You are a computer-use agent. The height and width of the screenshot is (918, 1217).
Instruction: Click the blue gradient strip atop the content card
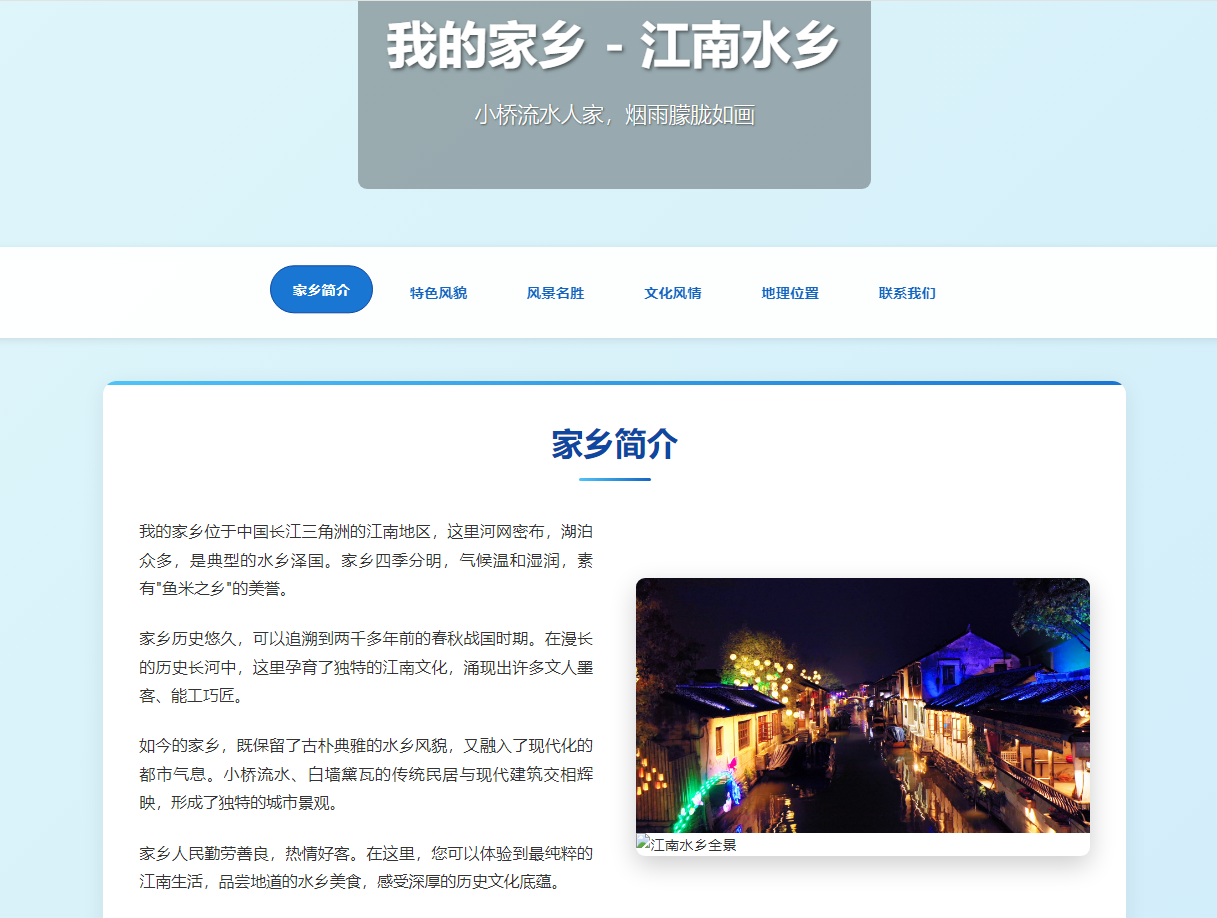[614, 383]
